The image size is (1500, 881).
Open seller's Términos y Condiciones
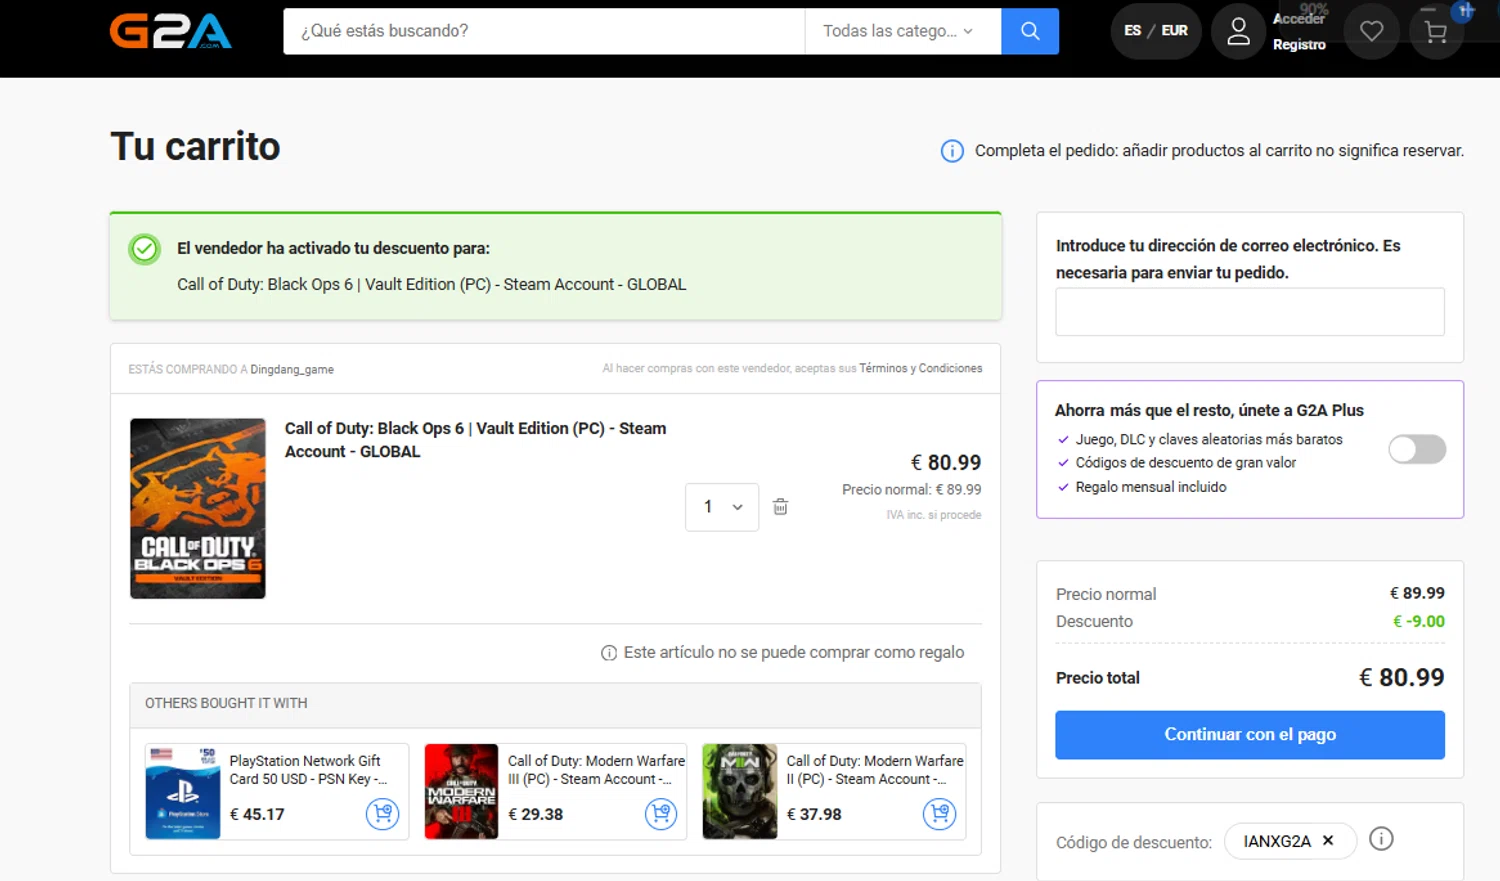point(920,369)
